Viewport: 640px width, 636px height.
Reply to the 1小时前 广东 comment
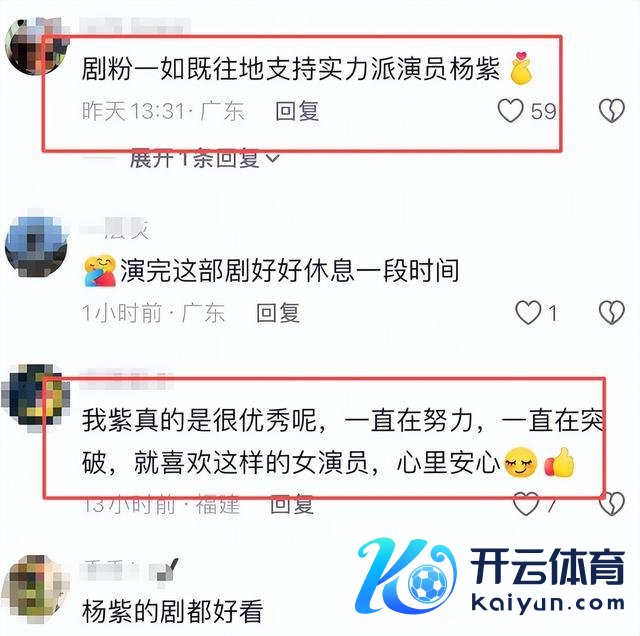coord(278,313)
